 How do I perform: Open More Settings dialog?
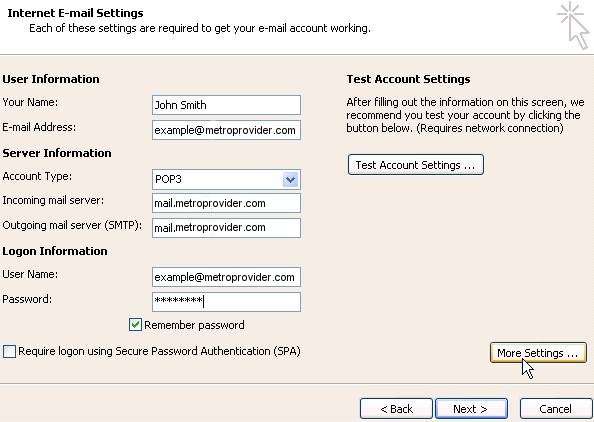click(x=538, y=353)
